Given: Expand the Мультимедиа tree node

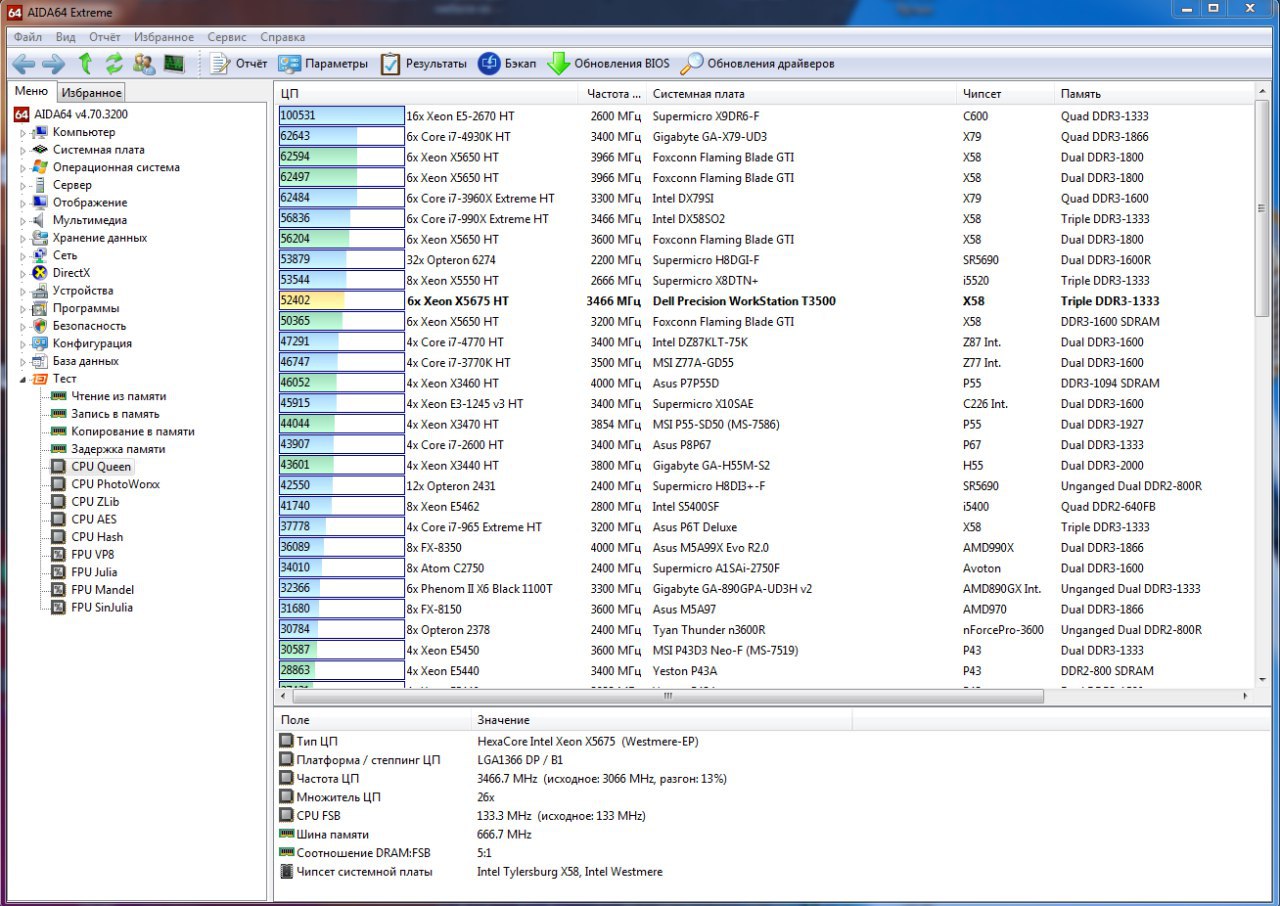Looking at the screenshot, I should (24, 221).
